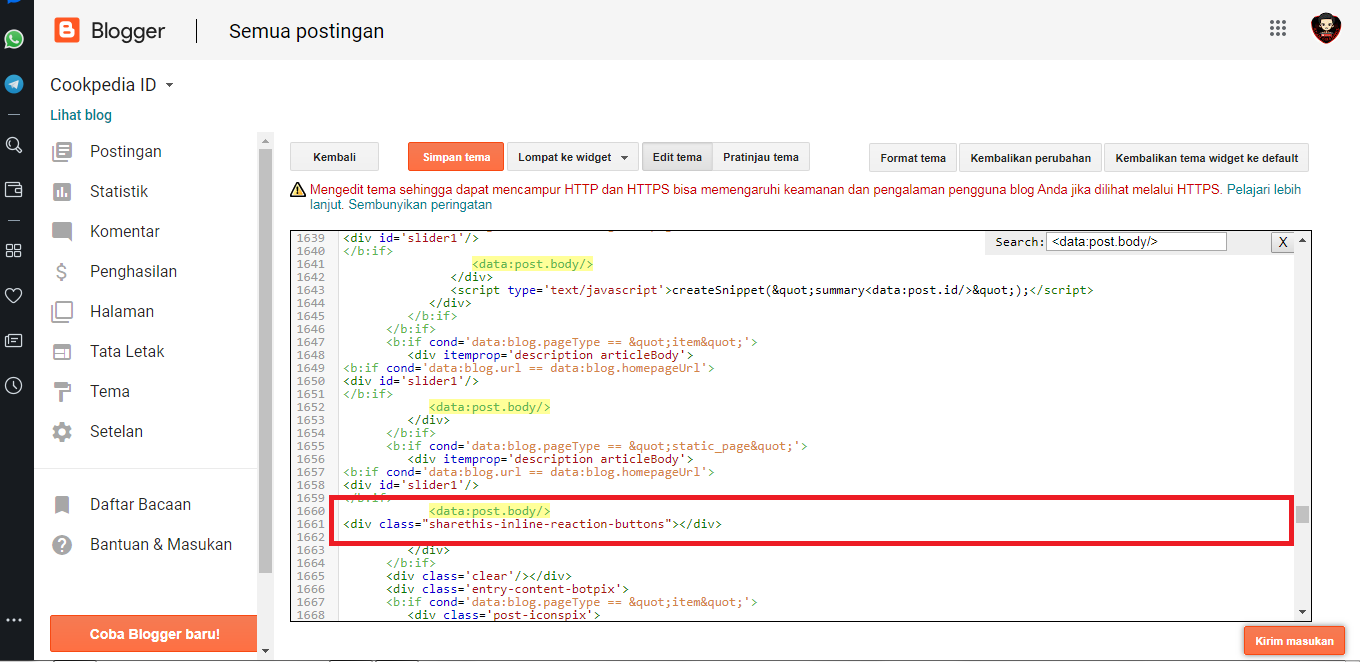Expand the Cookpedia ID blog selector
Image resolution: width=1360 pixels, height=662 pixels.
tap(112, 85)
